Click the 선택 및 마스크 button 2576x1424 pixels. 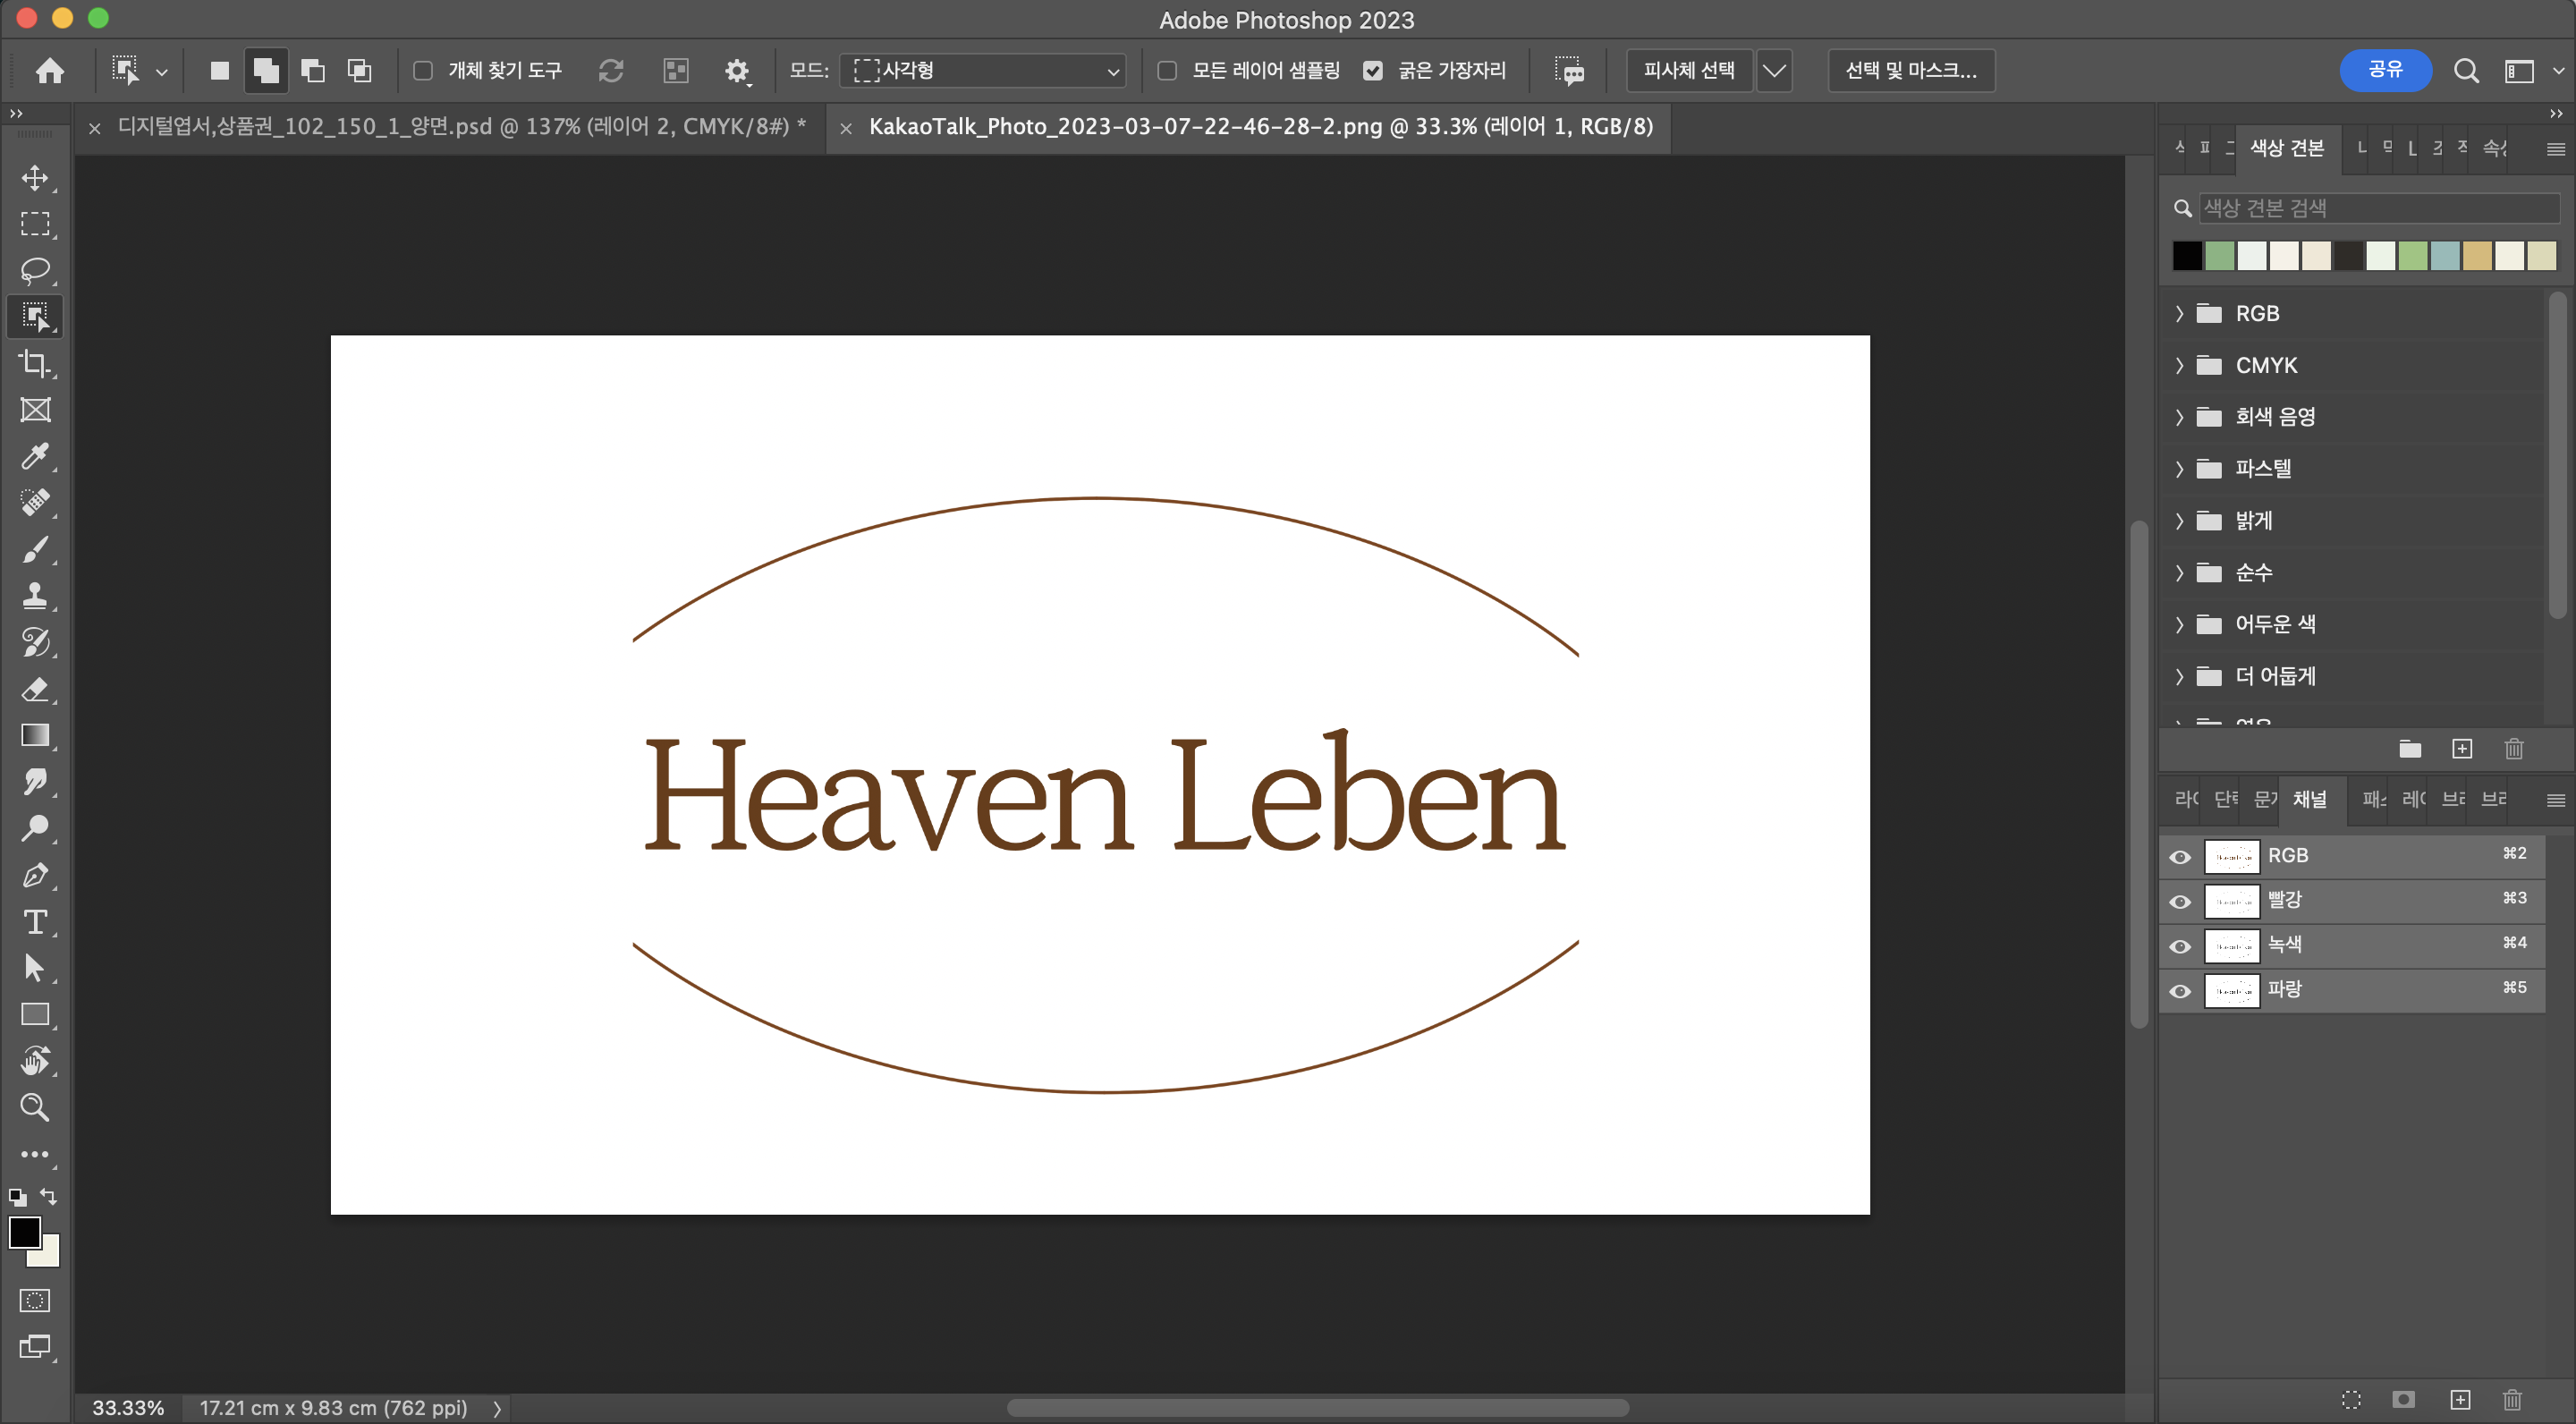pos(1910,71)
